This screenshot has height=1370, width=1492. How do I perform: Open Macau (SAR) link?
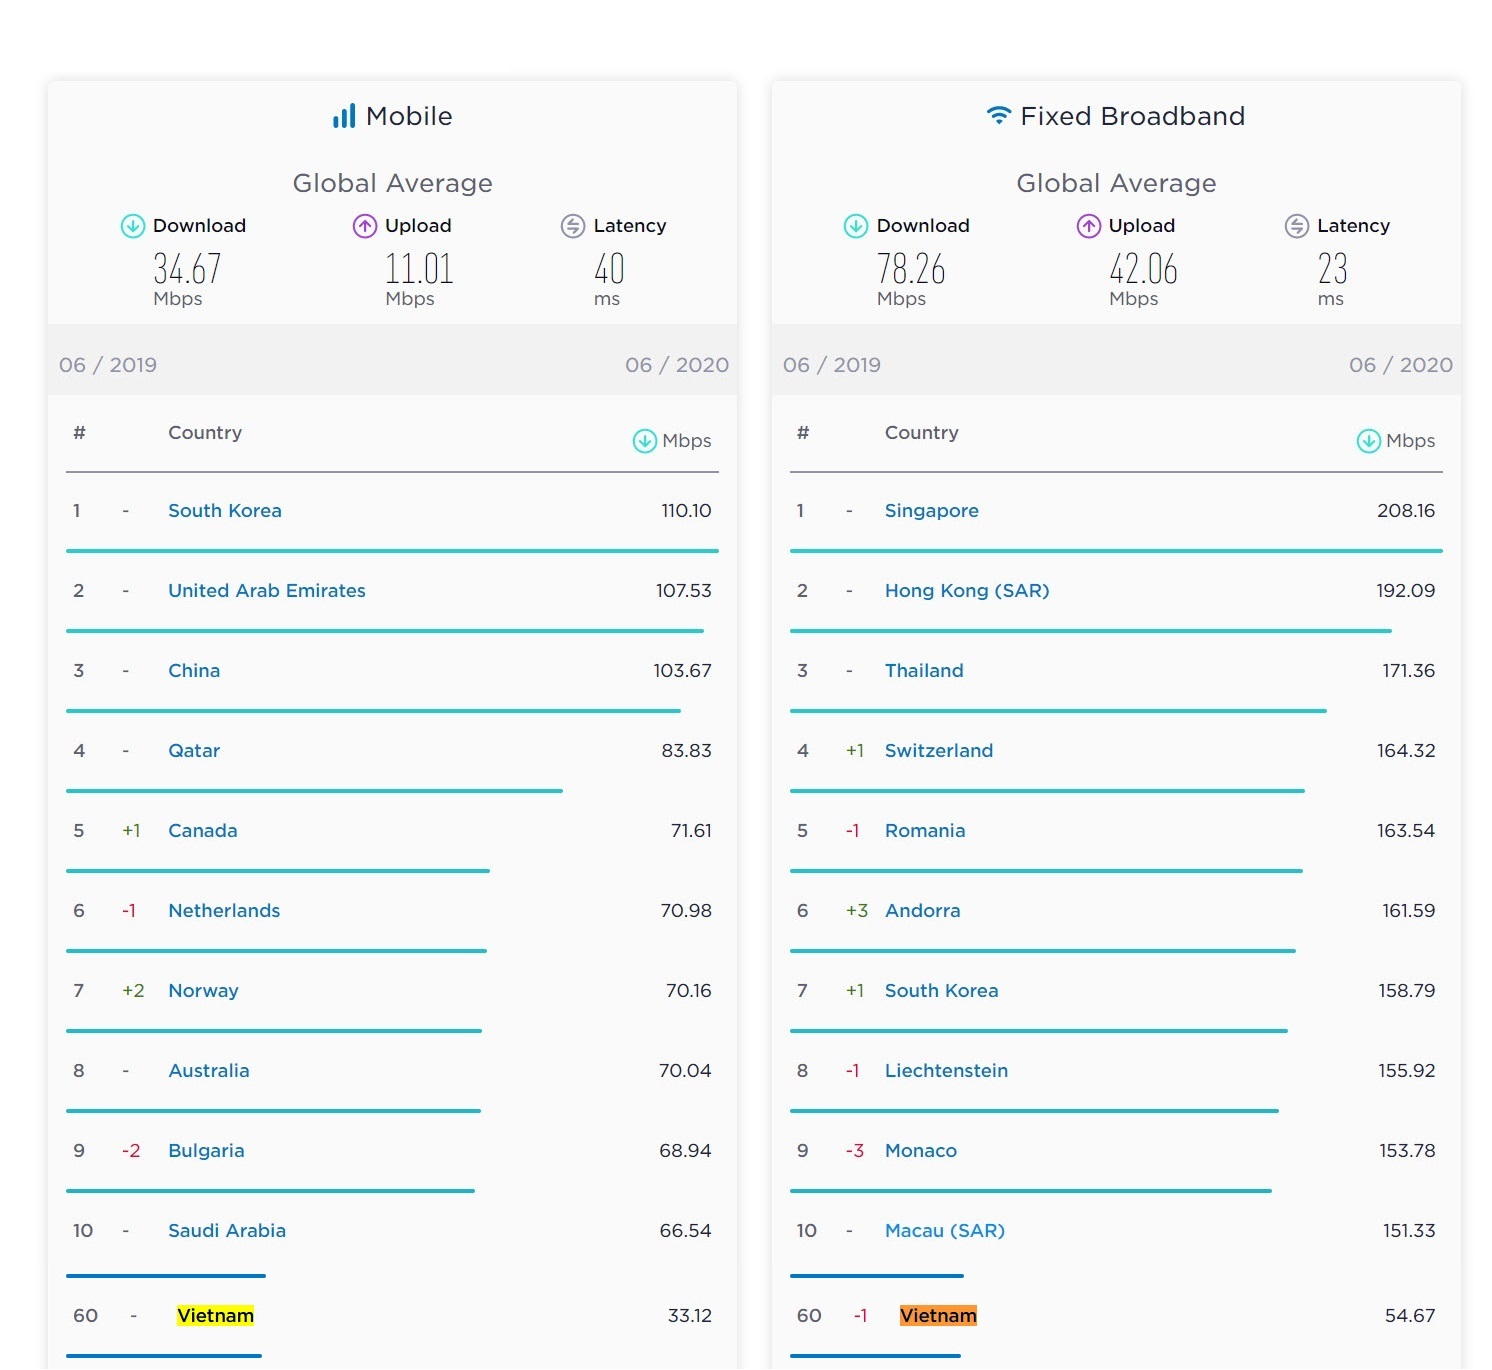945,1231
